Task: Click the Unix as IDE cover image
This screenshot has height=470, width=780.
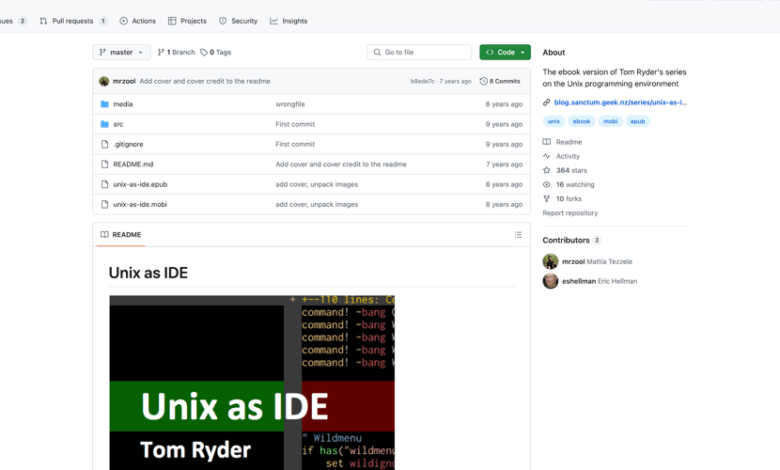Action: (x=252, y=382)
